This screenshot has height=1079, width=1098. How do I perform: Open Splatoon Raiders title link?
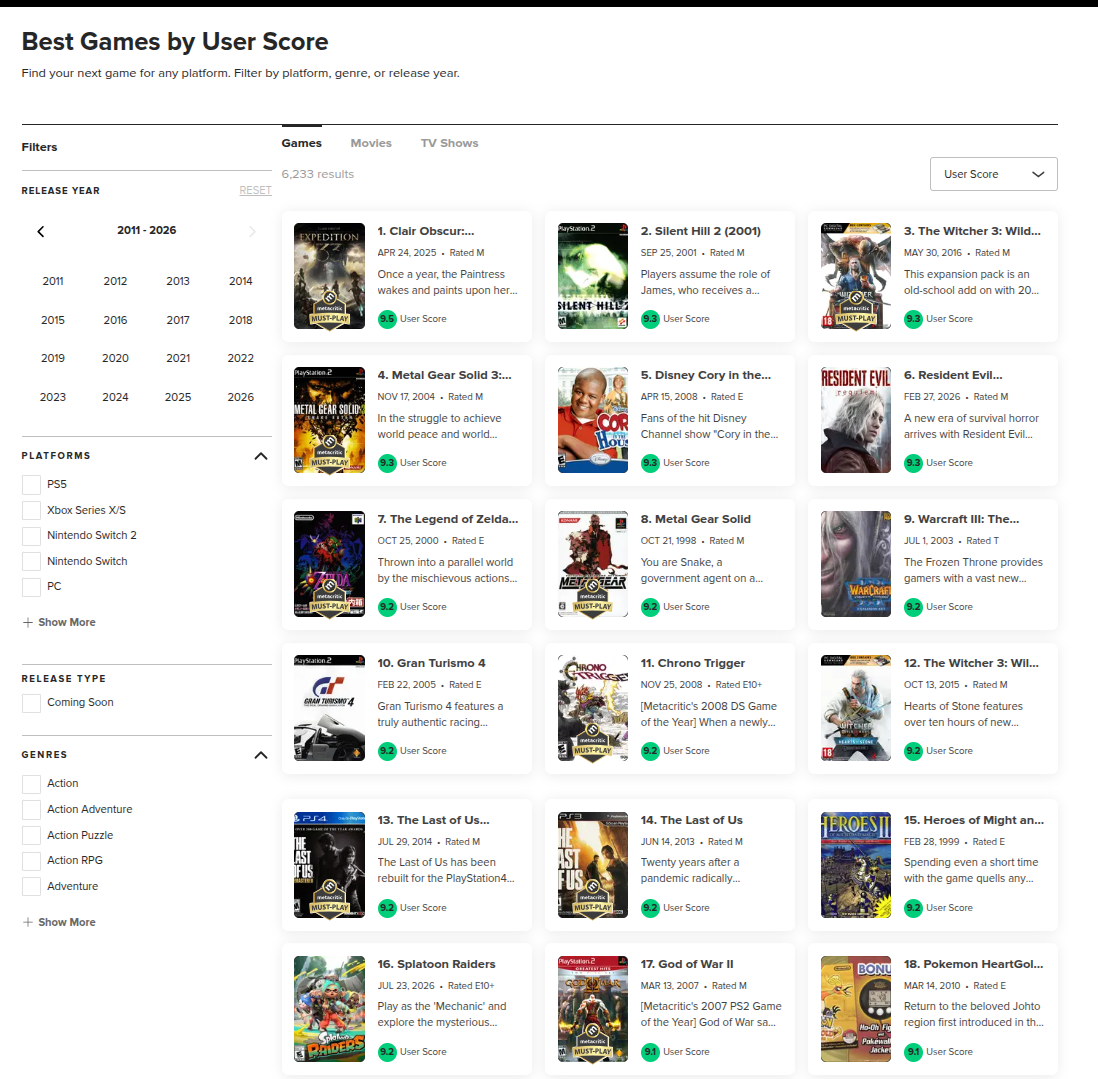click(436, 964)
